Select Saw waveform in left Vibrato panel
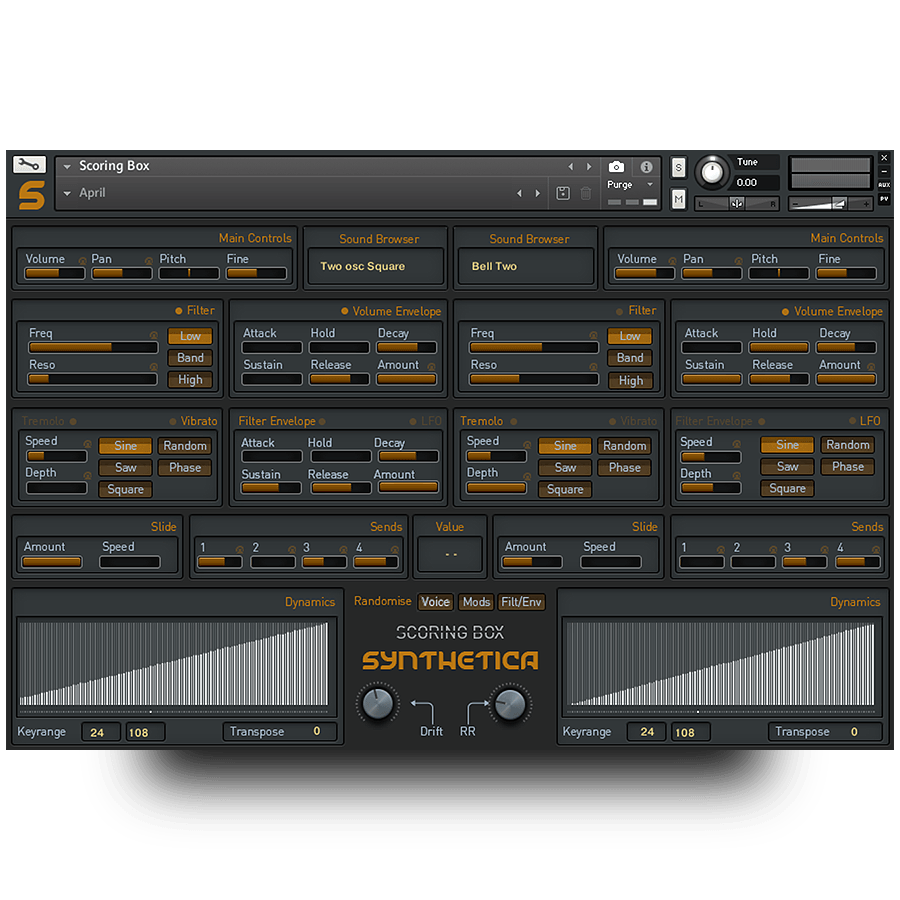900x900 pixels. (x=125, y=468)
